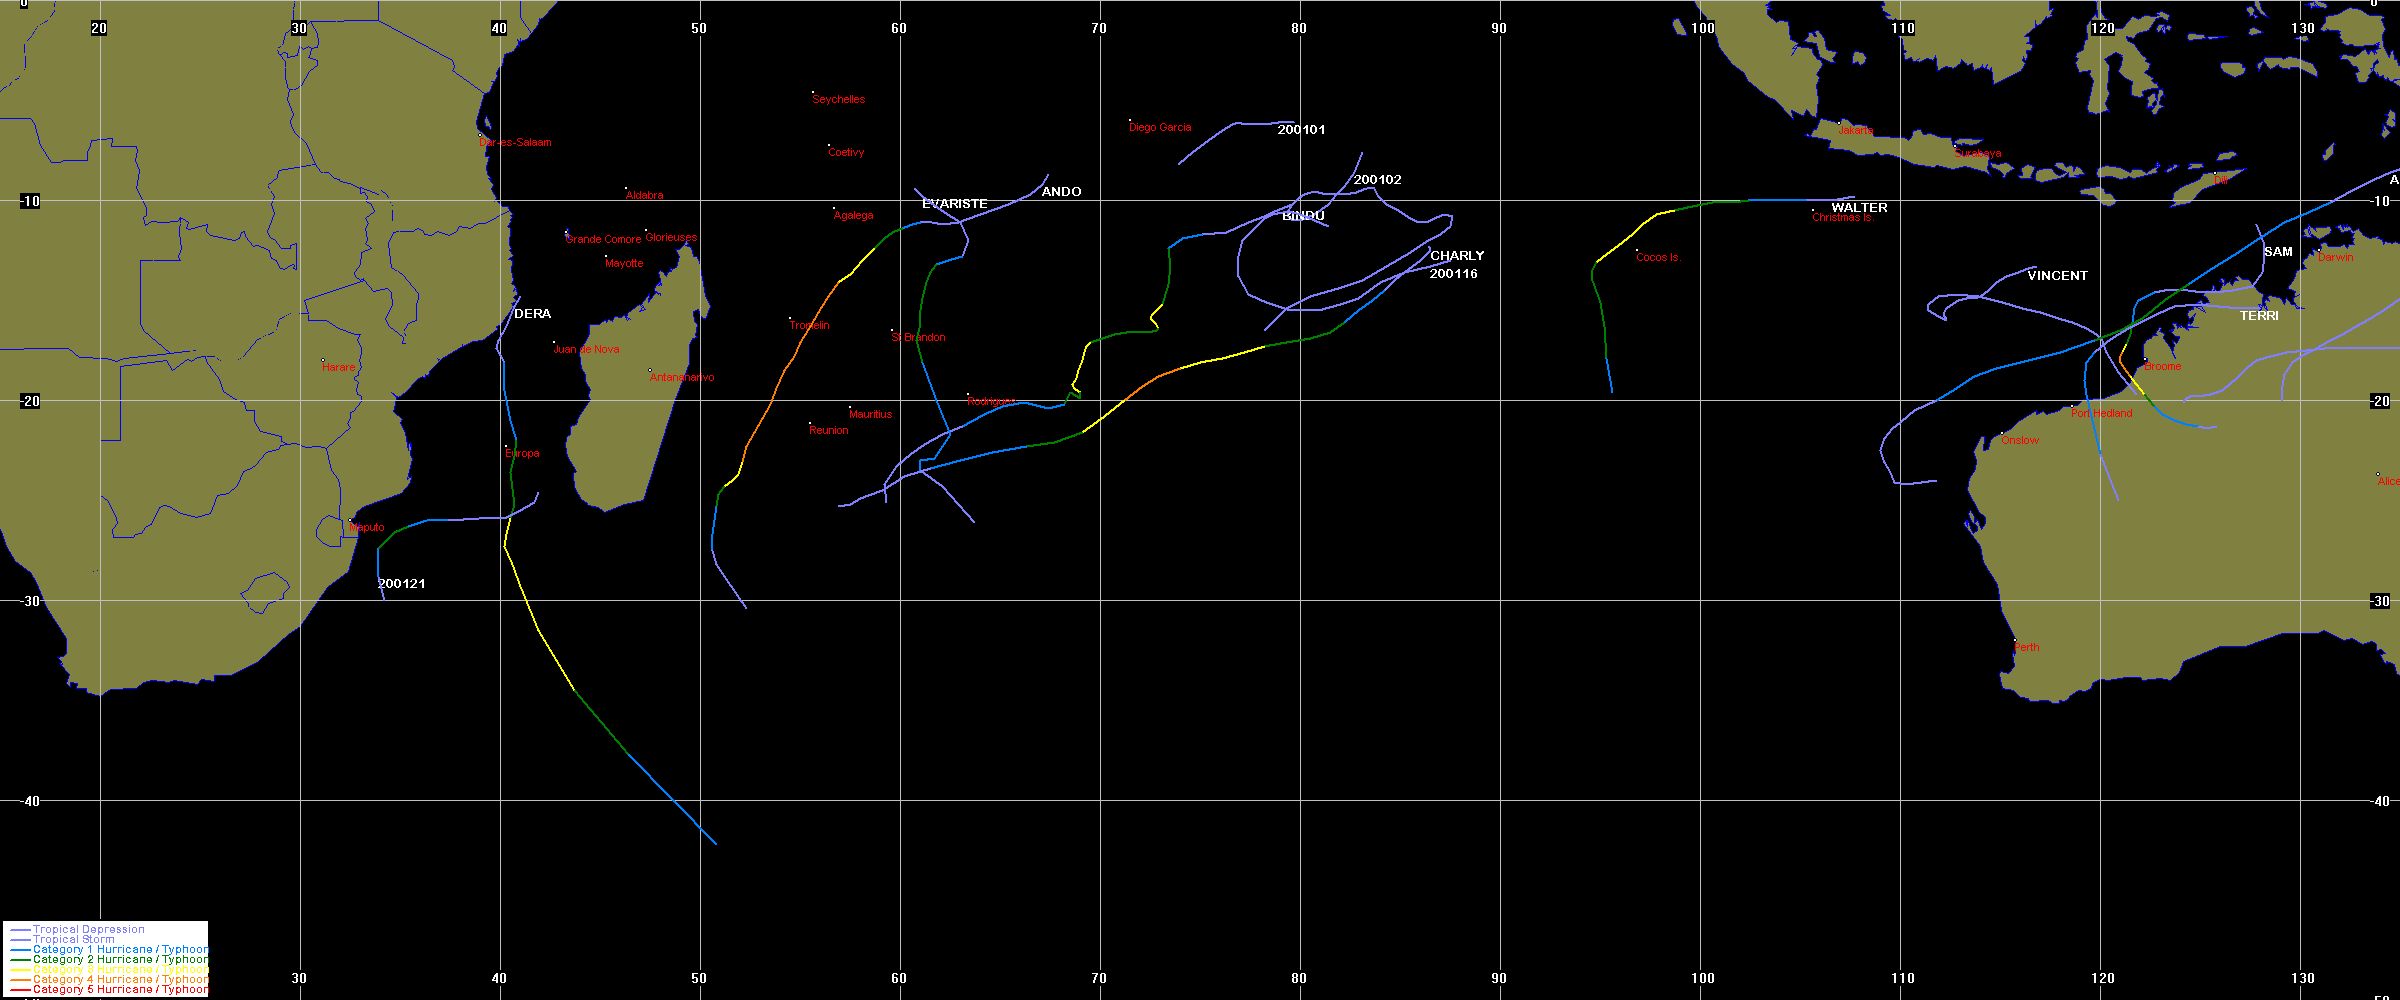
Task: Select storm track label 200121
Action: coord(401,584)
